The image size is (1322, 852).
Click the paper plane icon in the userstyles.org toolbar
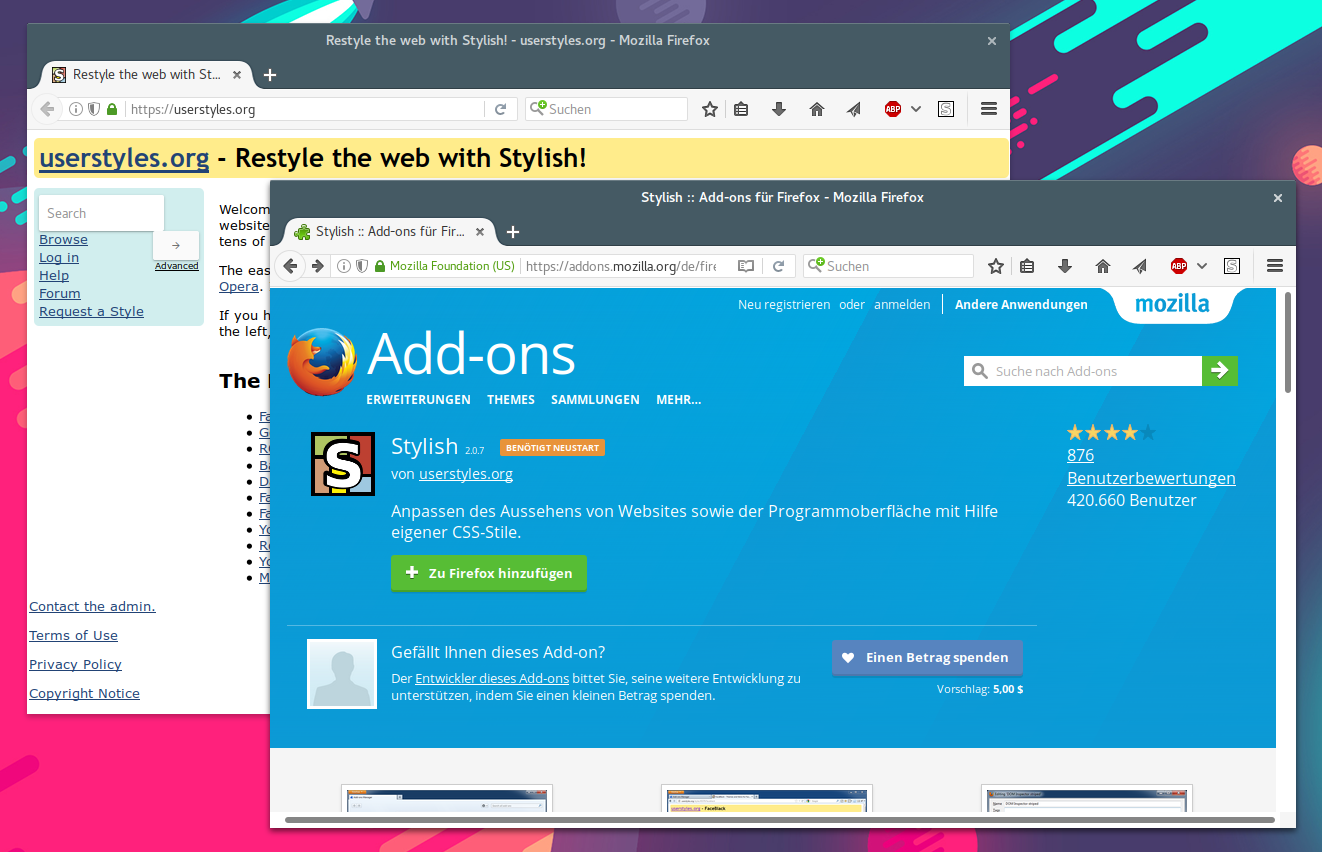pos(854,109)
